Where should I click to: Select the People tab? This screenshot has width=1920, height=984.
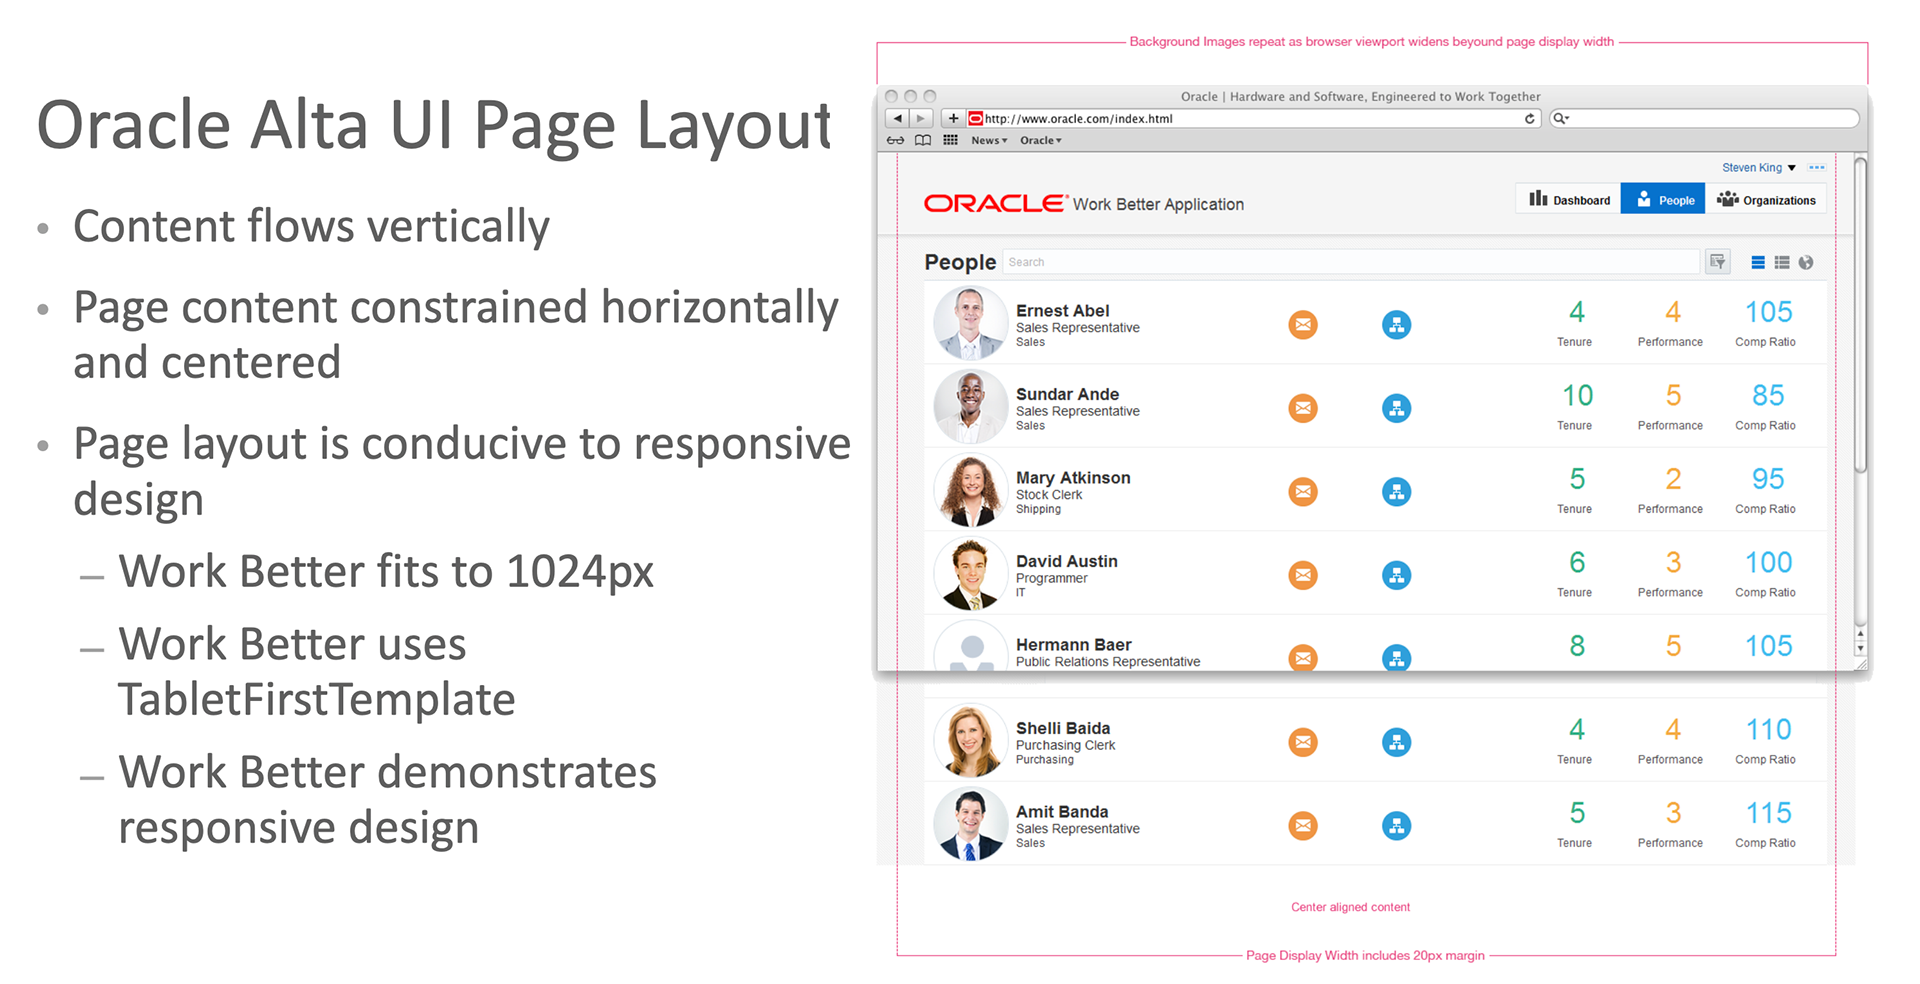(1663, 199)
